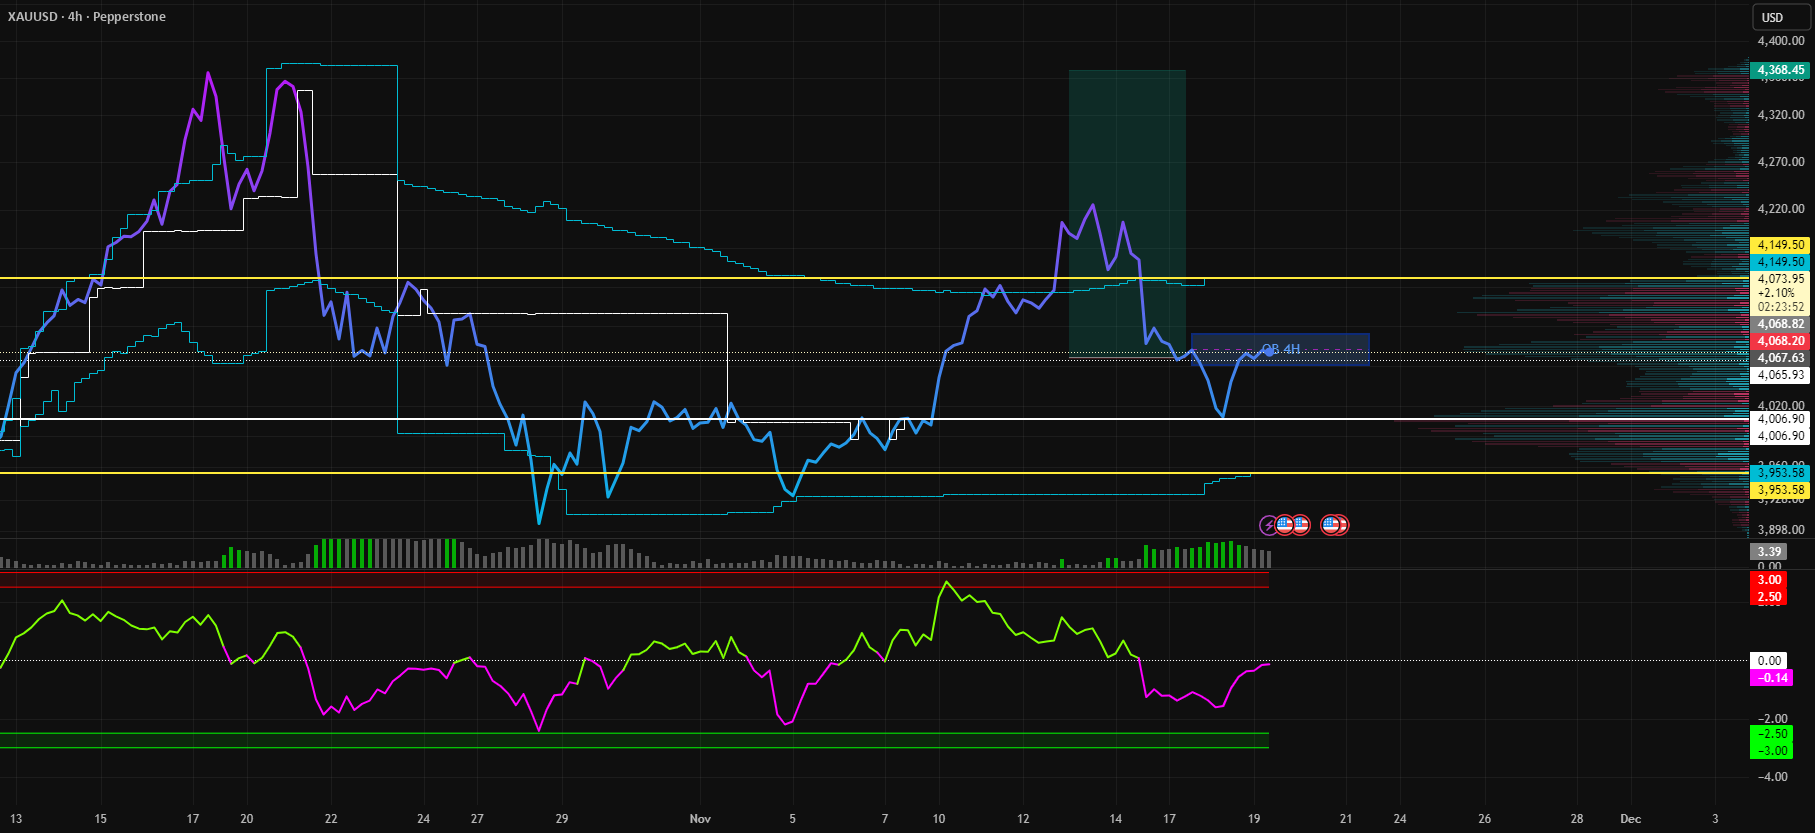The image size is (1815, 833).
Task: Click the 21 date label on the time axis
Action: tap(1346, 819)
